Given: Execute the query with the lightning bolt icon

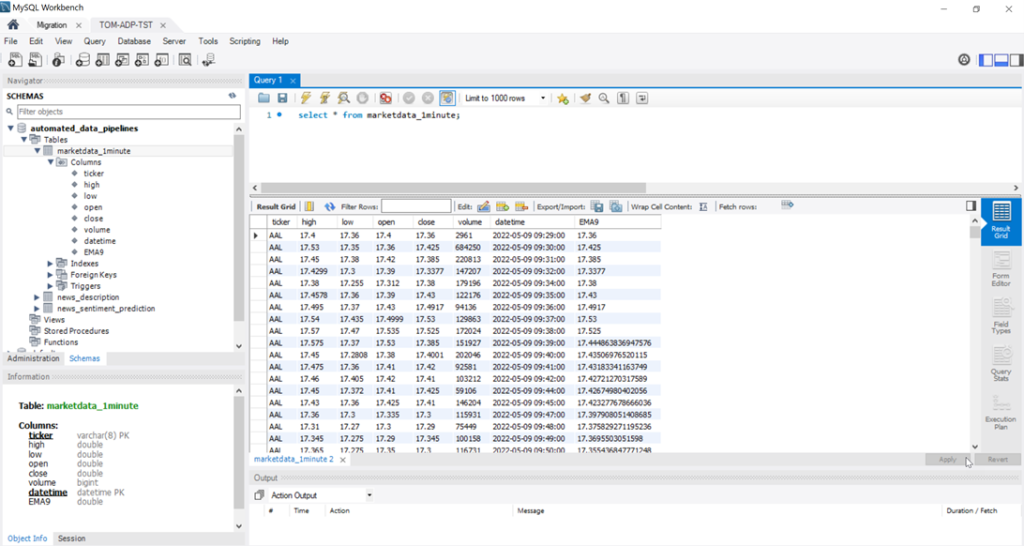Looking at the screenshot, I should (305, 98).
